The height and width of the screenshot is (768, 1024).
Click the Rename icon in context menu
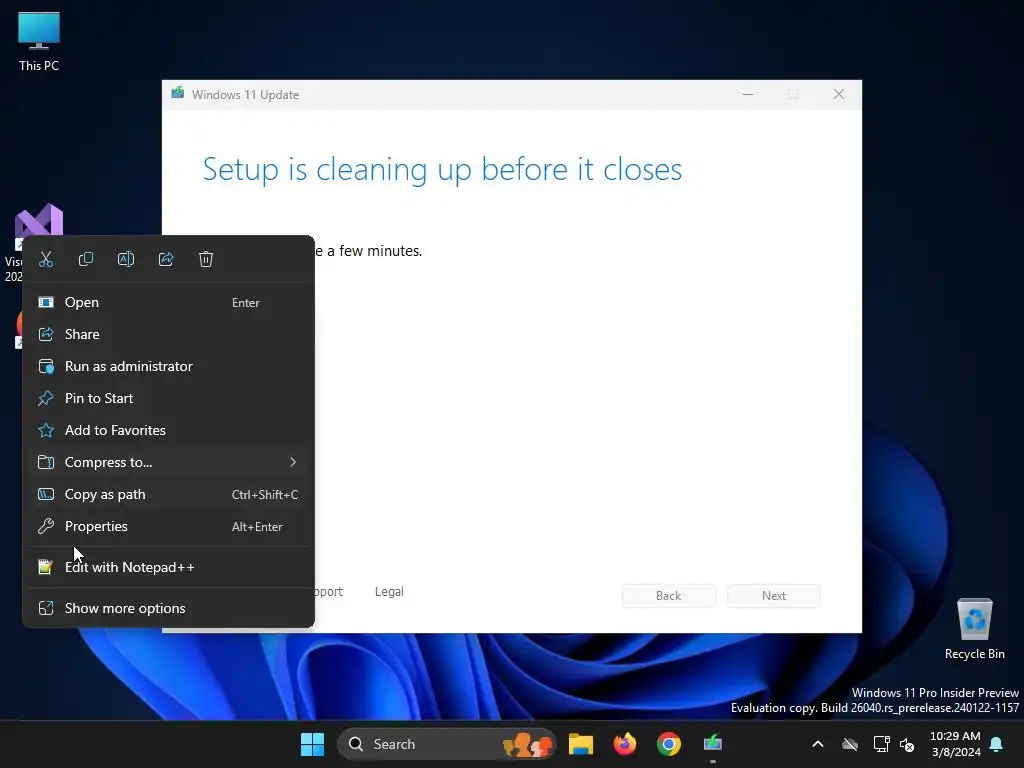(126, 259)
